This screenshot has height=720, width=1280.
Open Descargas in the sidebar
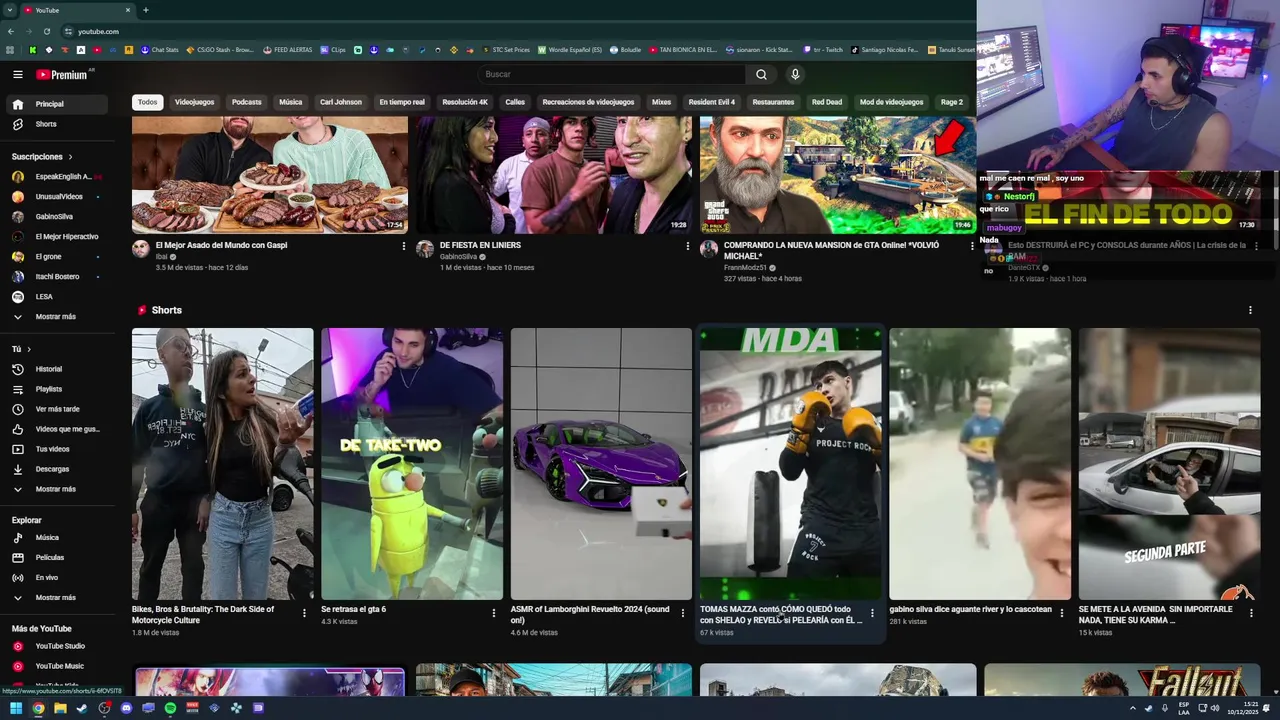(x=58, y=469)
